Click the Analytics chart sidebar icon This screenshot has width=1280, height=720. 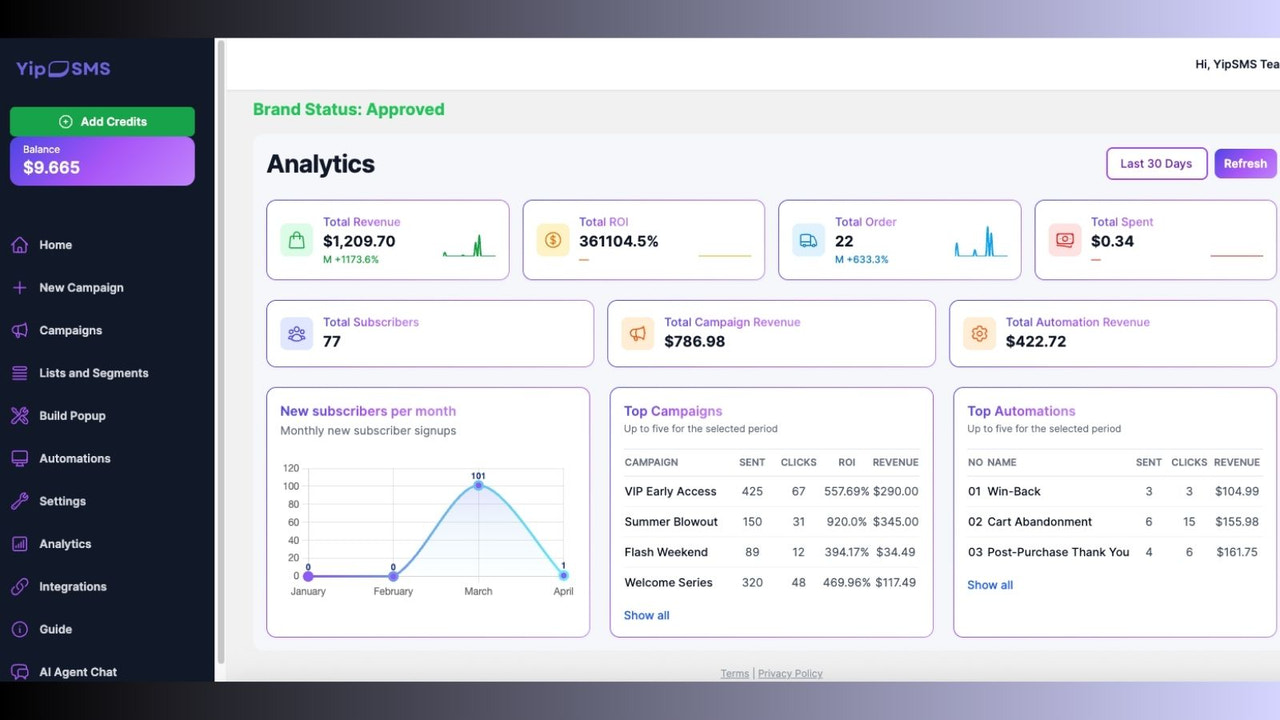click(19, 544)
